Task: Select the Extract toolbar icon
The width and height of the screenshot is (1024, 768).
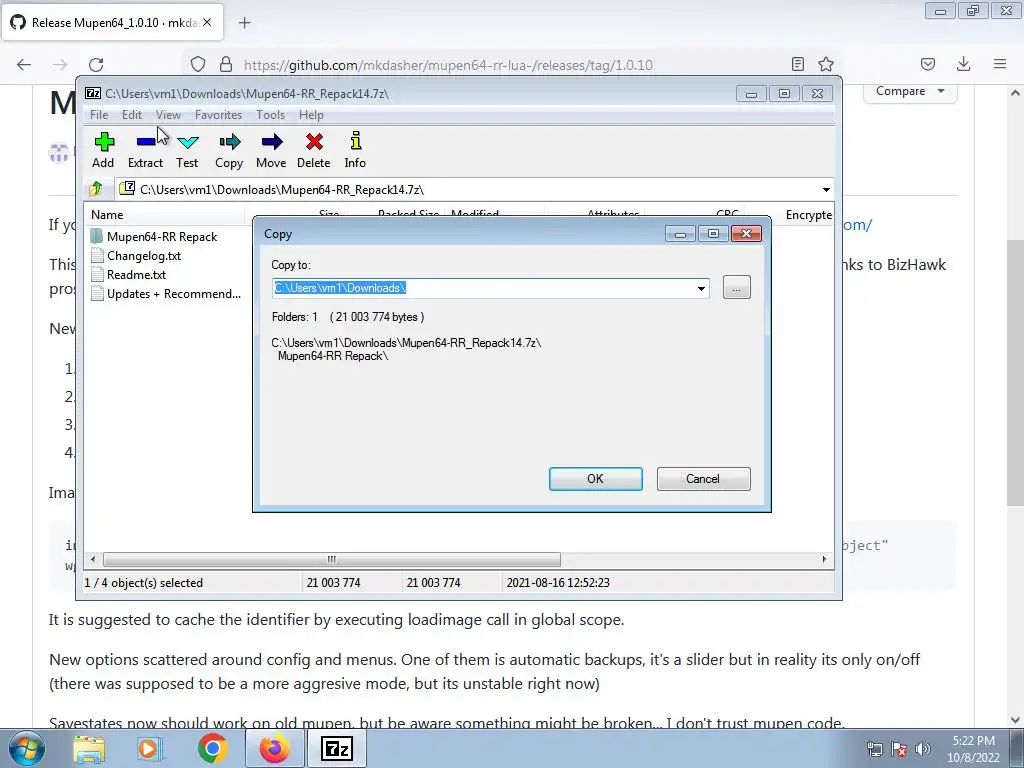Action: (x=145, y=150)
